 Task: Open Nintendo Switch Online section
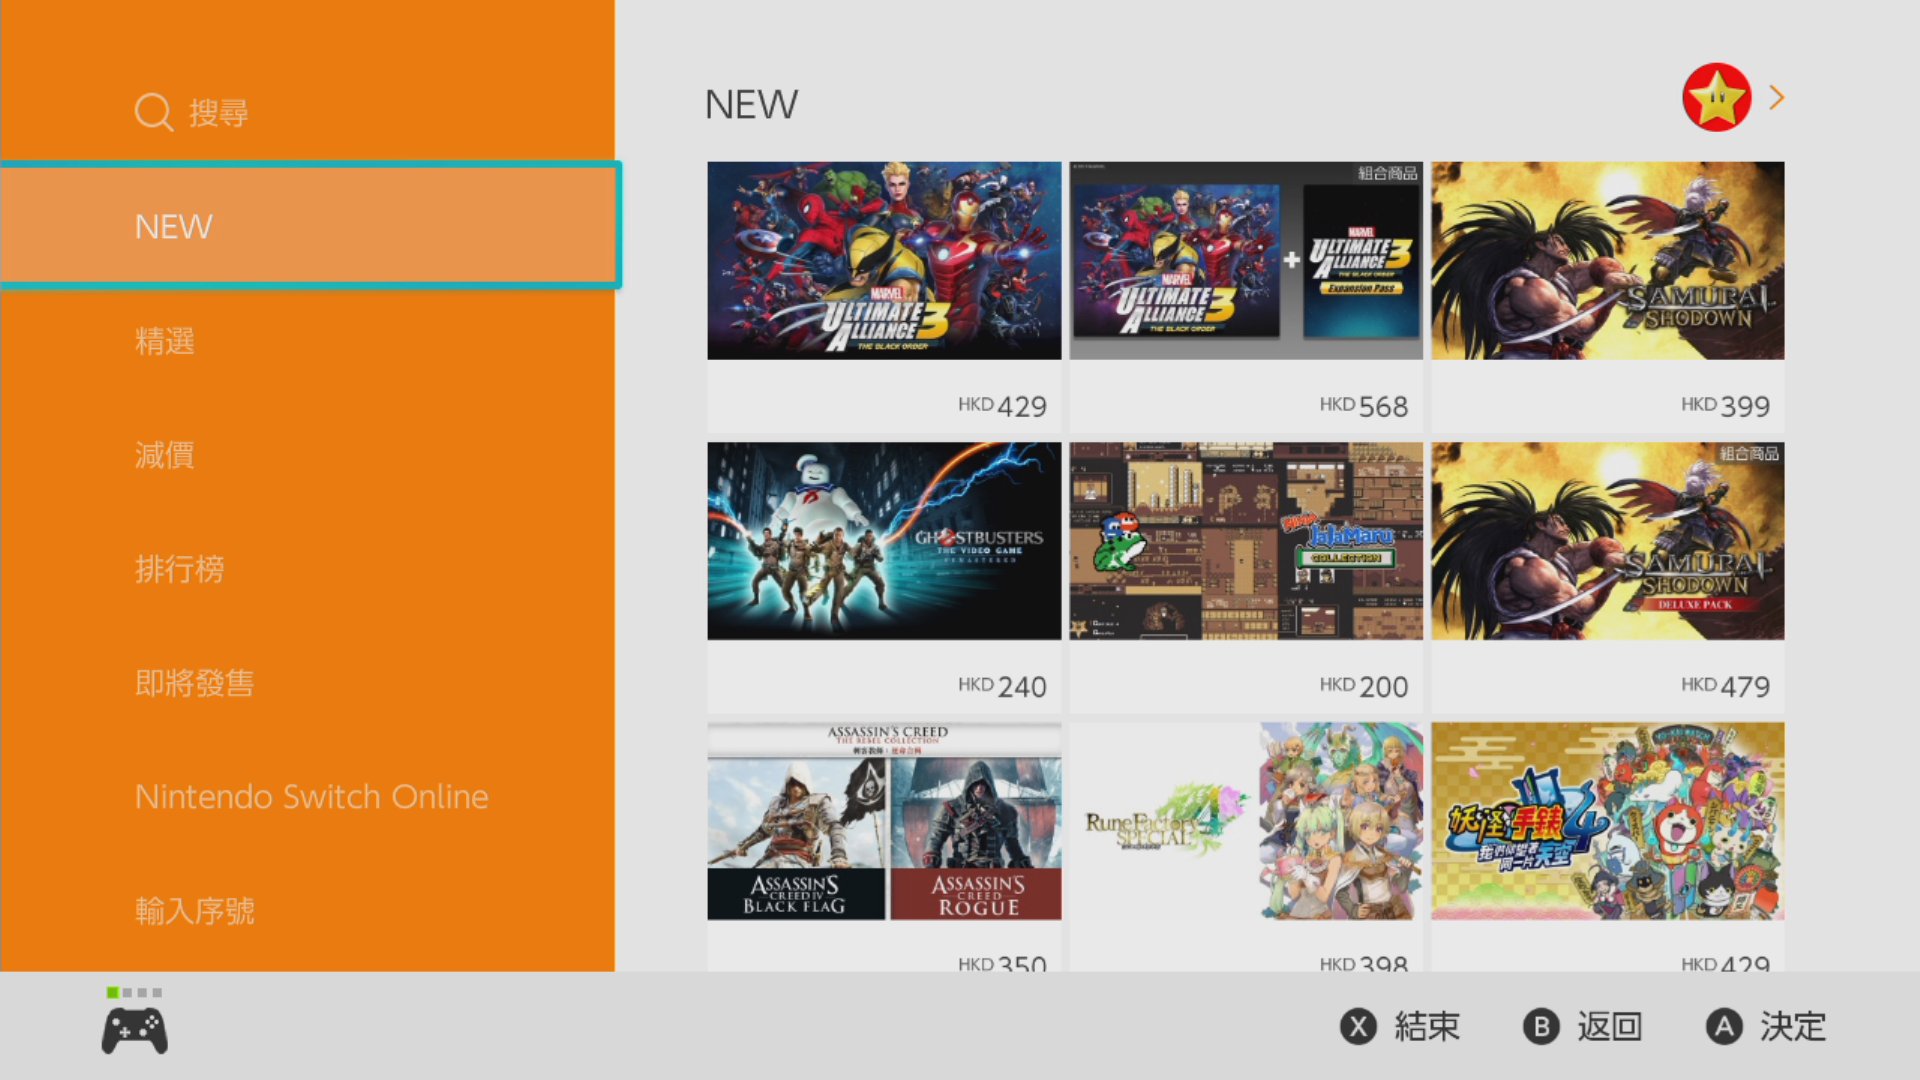[311, 795]
